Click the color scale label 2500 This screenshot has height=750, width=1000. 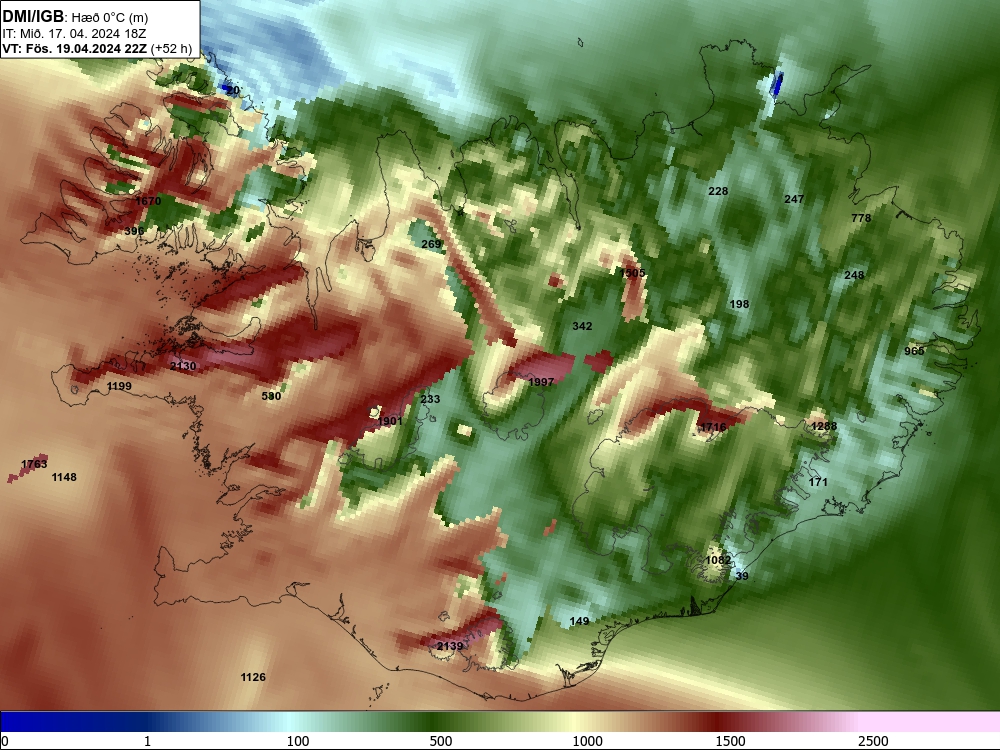[873, 741]
